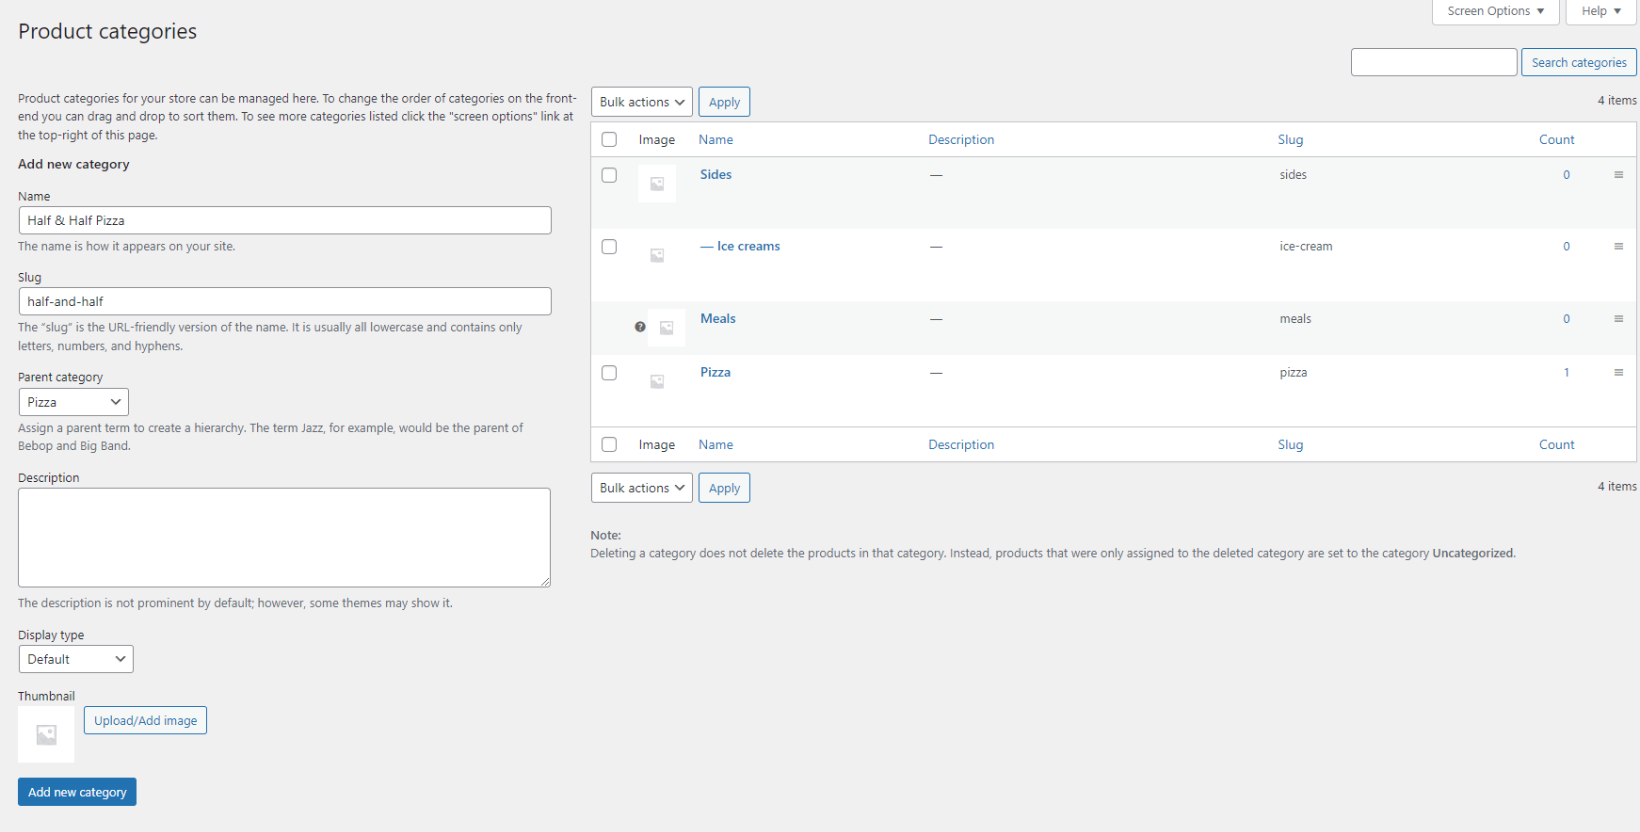
Task: Expand the Screen Options tab
Action: (x=1495, y=11)
